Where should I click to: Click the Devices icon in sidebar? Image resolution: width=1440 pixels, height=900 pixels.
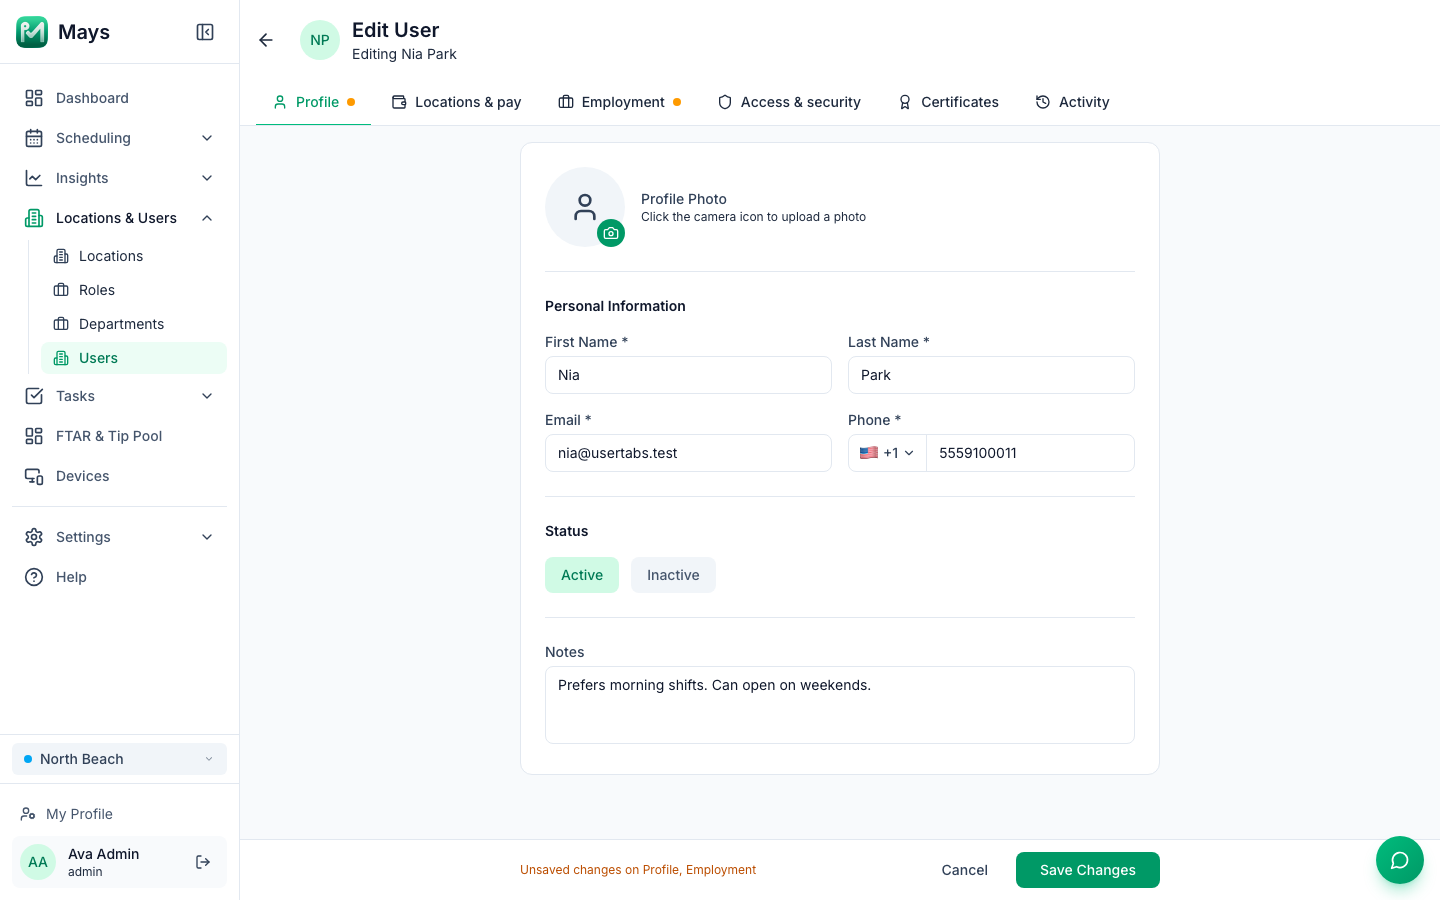[x=34, y=476]
